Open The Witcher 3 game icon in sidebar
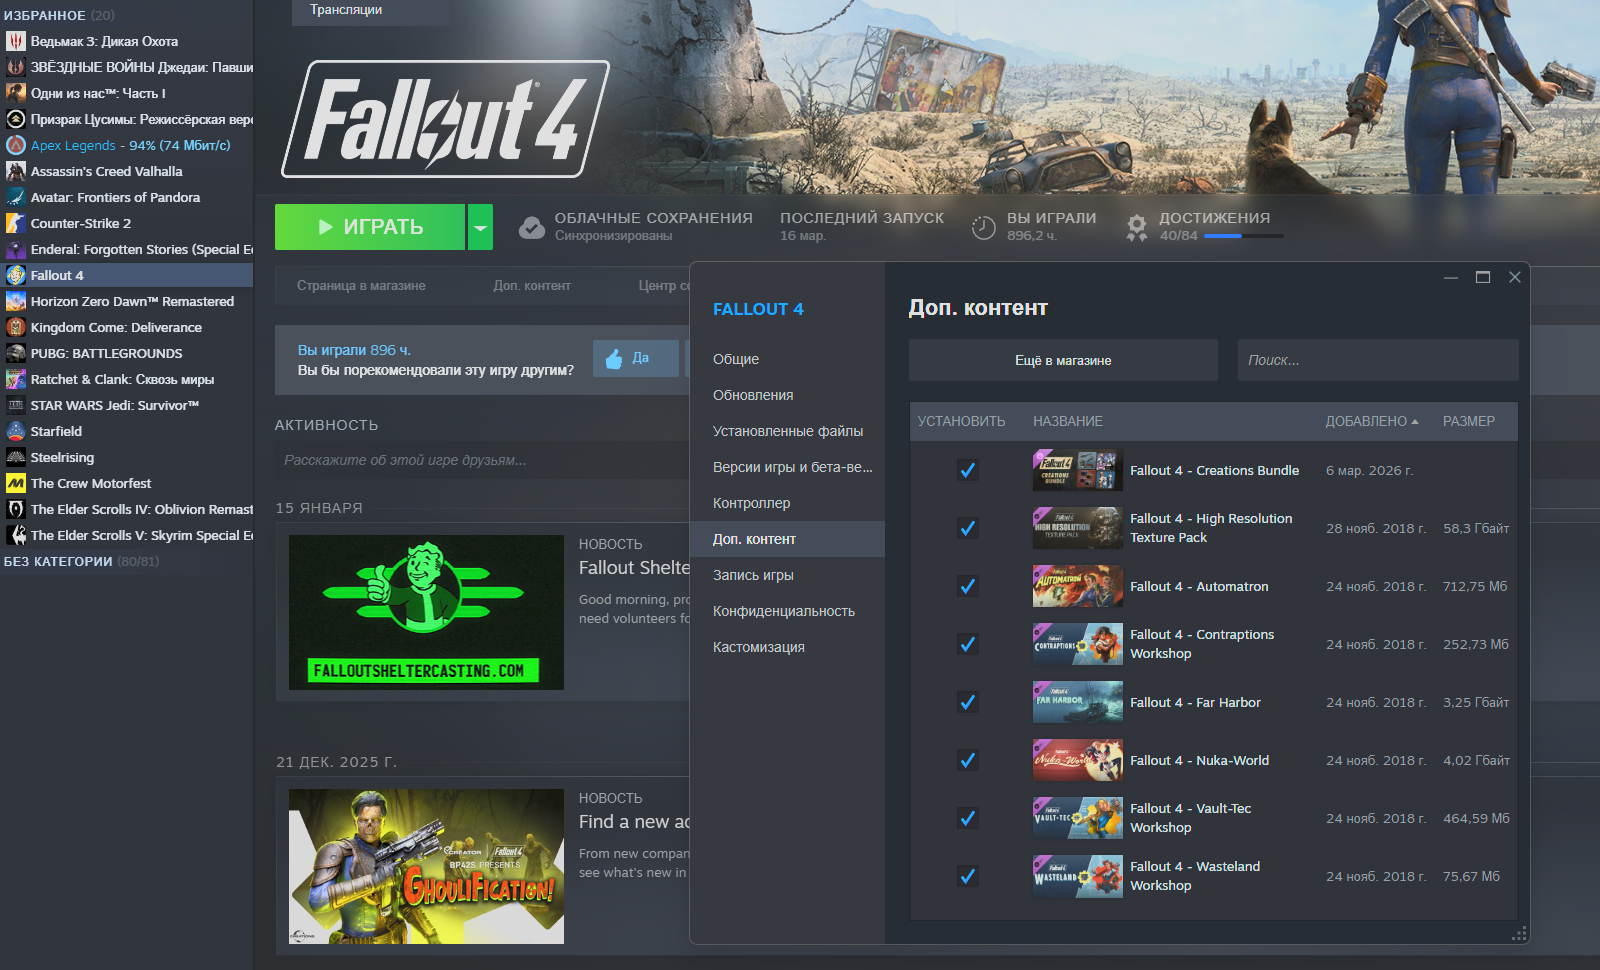The width and height of the screenshot is (1600, 970). pos(15,41)
